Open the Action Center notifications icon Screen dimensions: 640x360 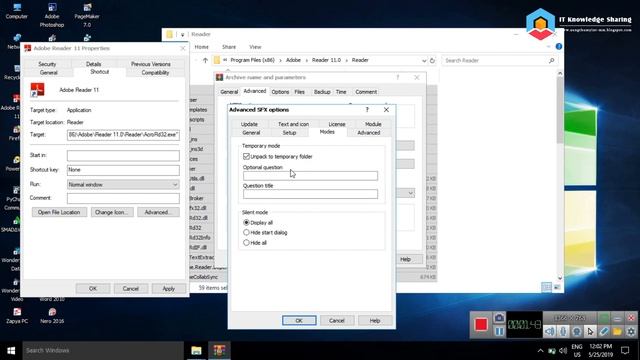click(x=625, y=350)
